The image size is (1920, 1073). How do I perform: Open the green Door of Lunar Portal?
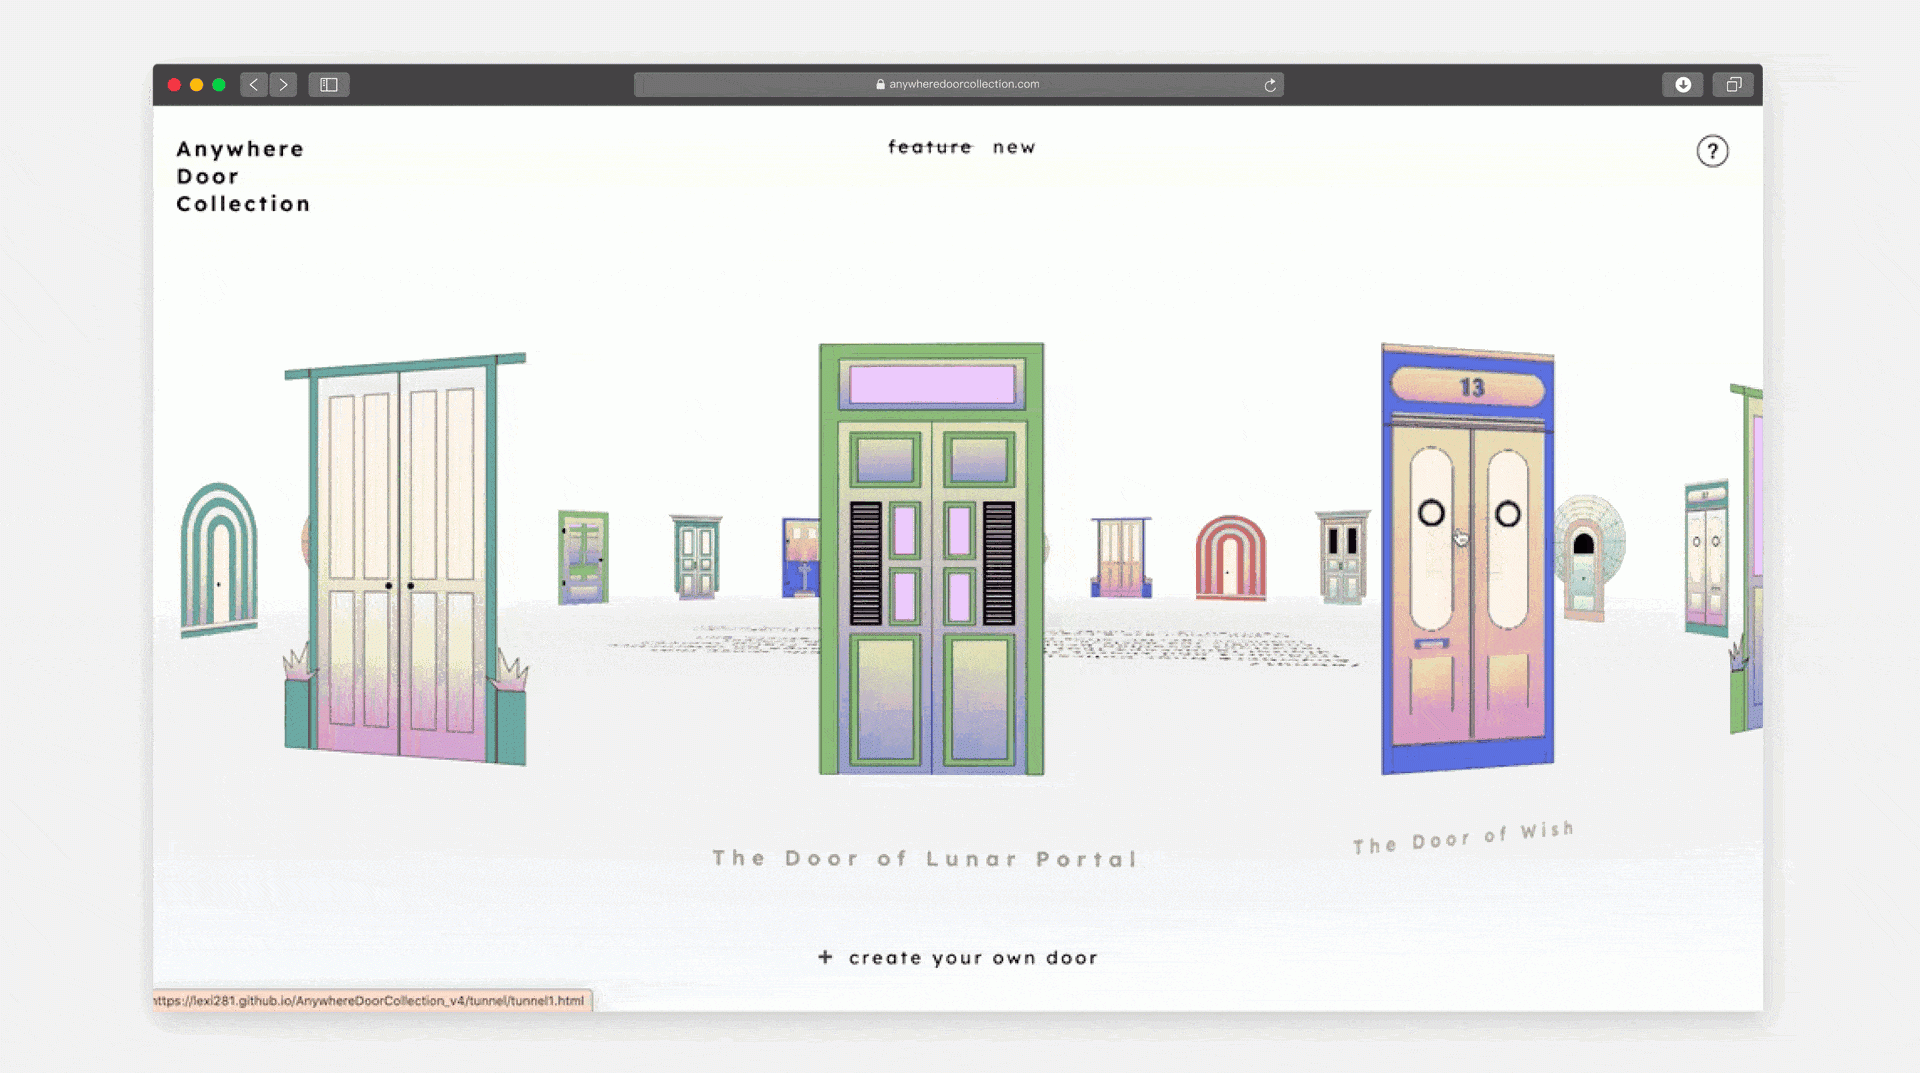(x=931, y=559)
